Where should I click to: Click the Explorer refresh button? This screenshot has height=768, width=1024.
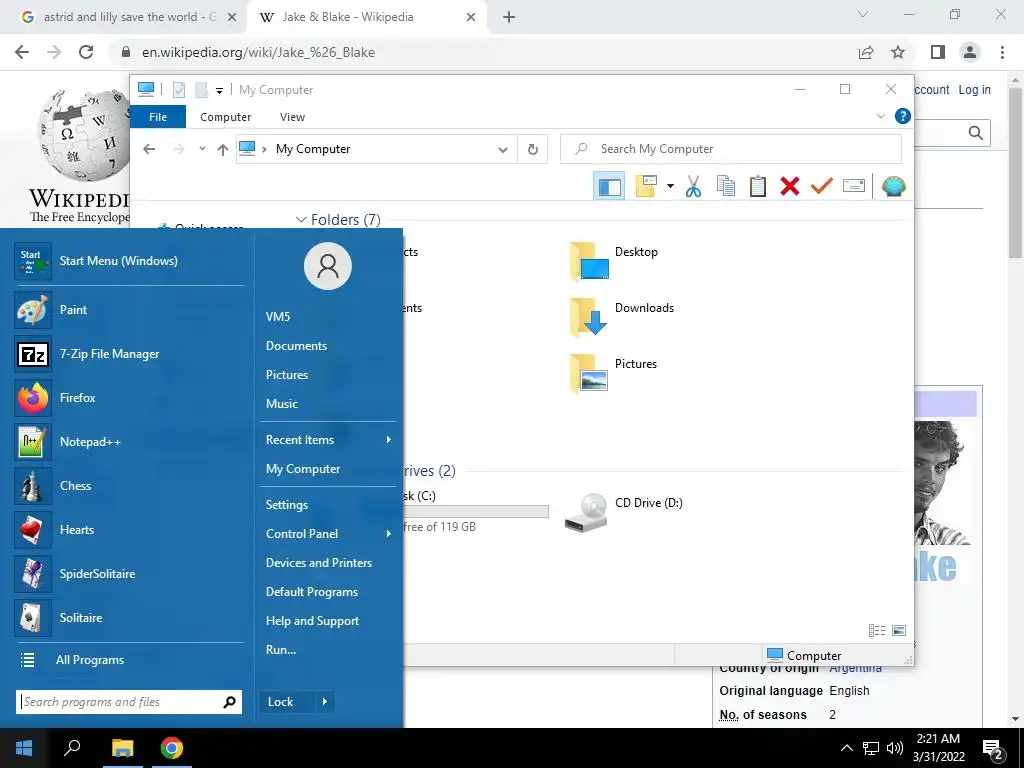(x=533, y=149)
